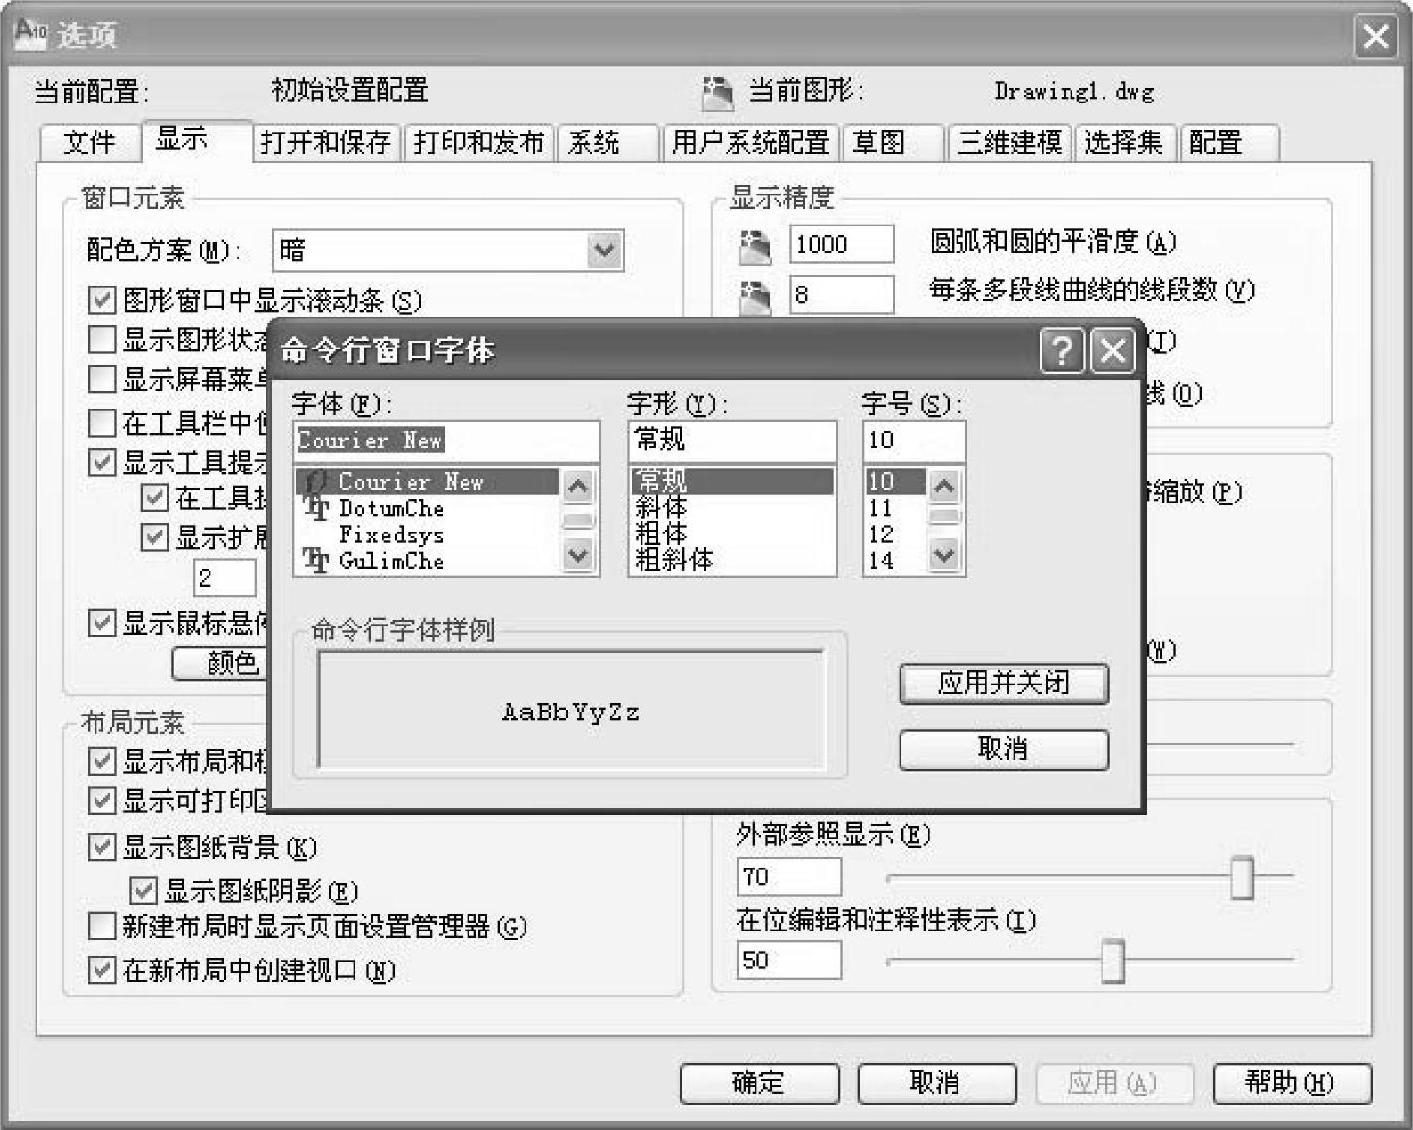The image size is (1413, 1130).
Task: Close the 命令行窗口字体 dialog with its X
Action: pyautogui.click(x=1112, y=351)
